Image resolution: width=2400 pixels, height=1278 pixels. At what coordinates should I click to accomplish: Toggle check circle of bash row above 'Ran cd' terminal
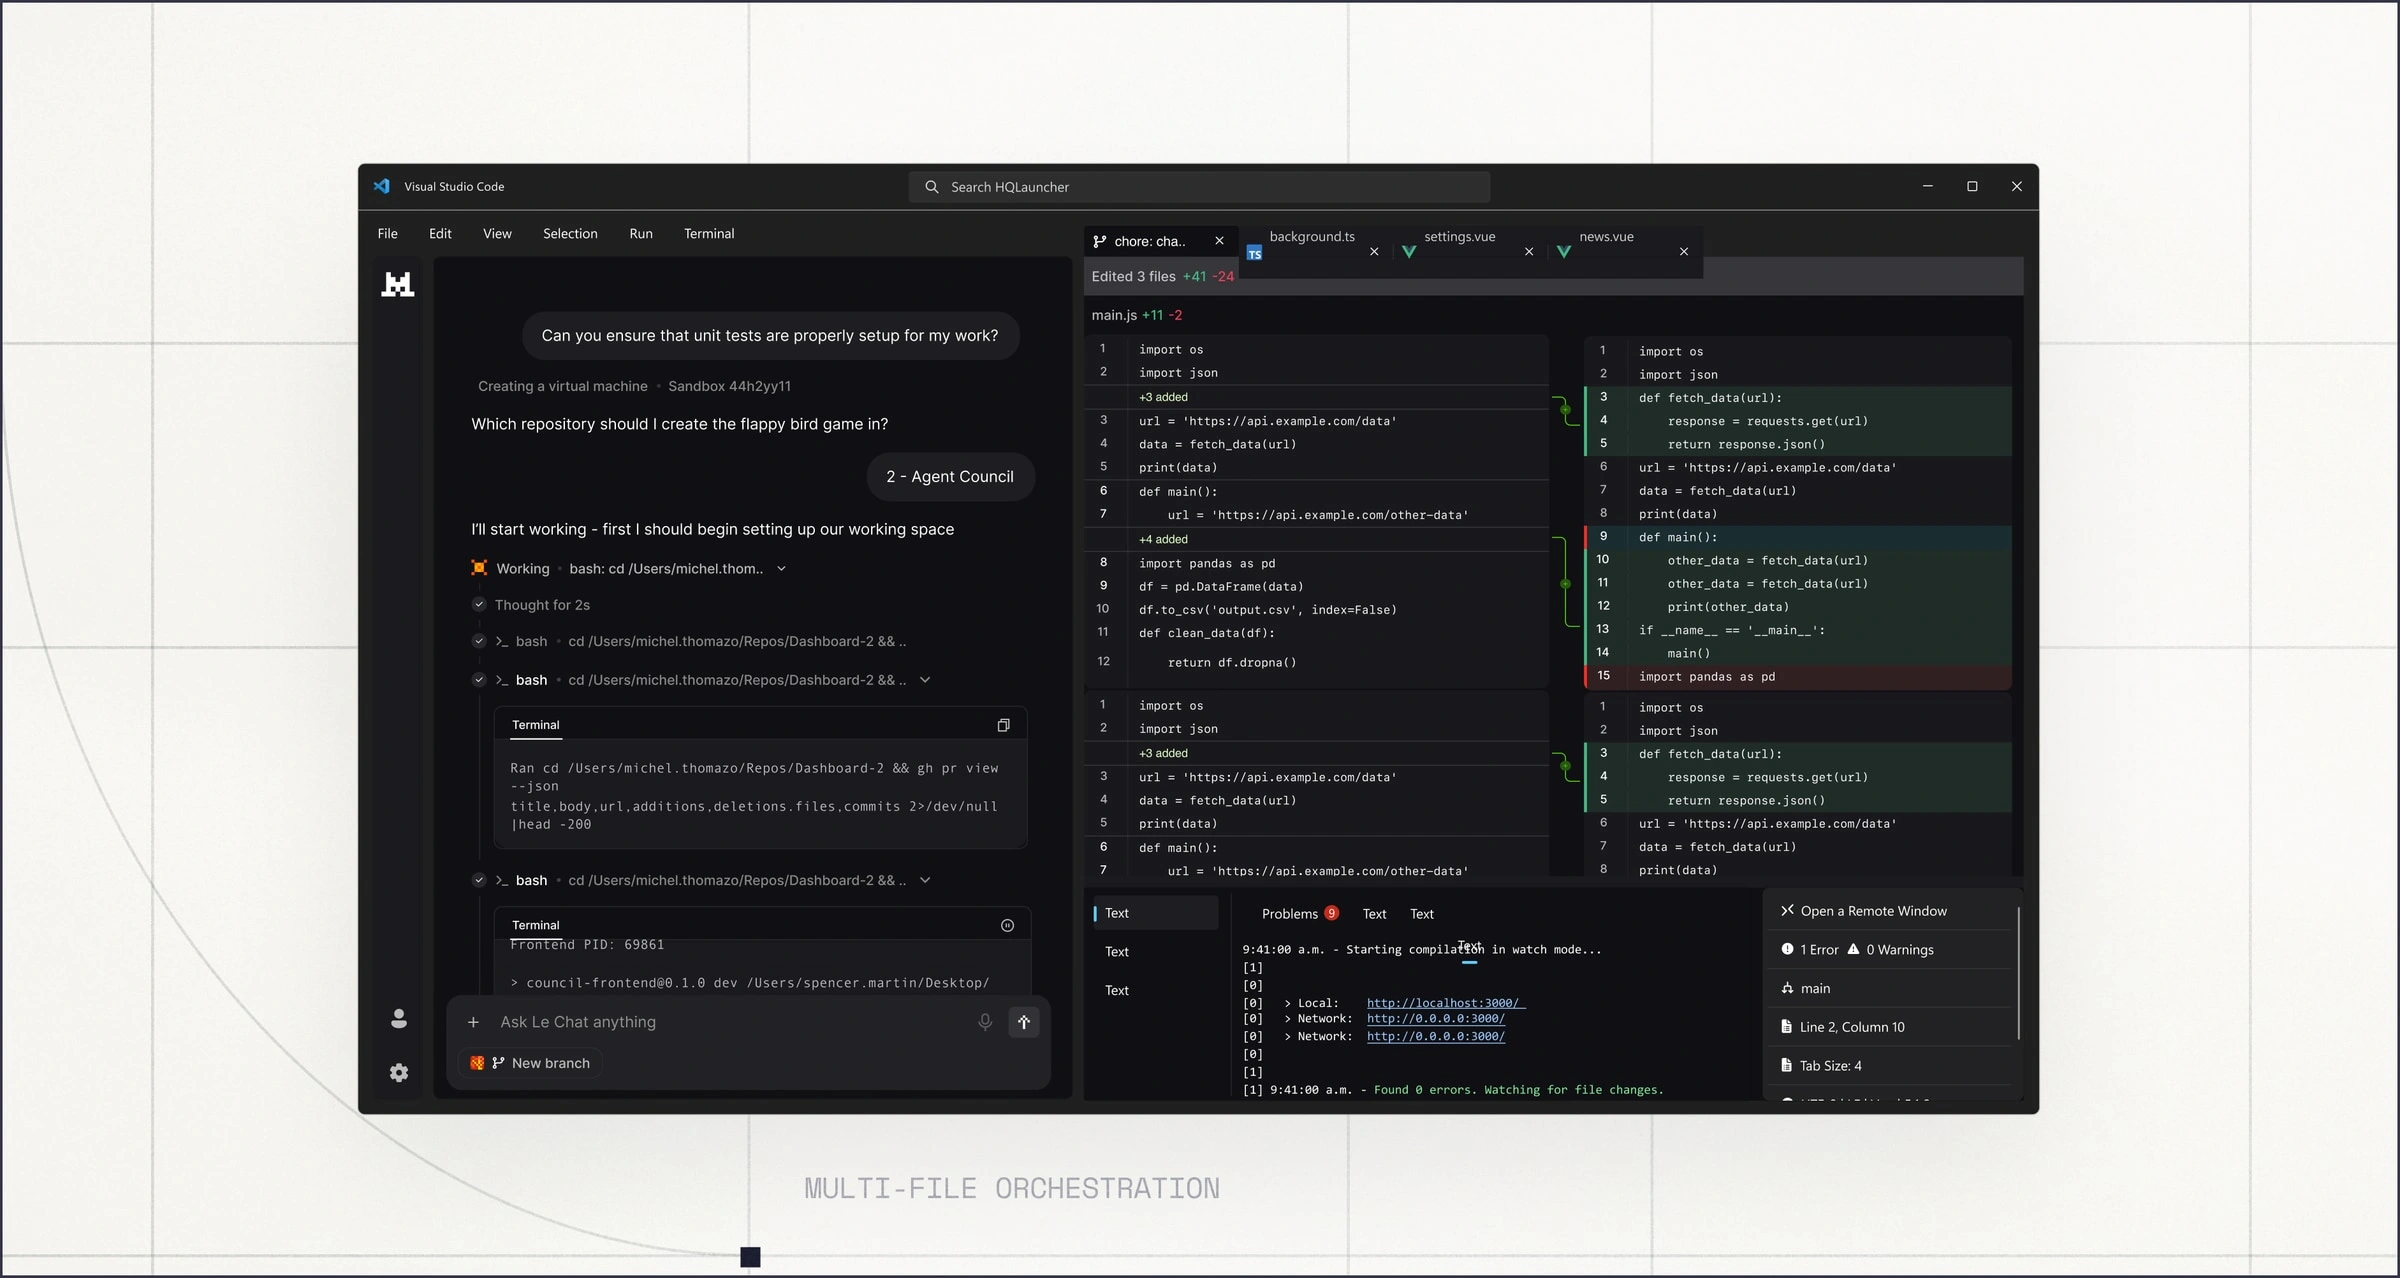479,680
